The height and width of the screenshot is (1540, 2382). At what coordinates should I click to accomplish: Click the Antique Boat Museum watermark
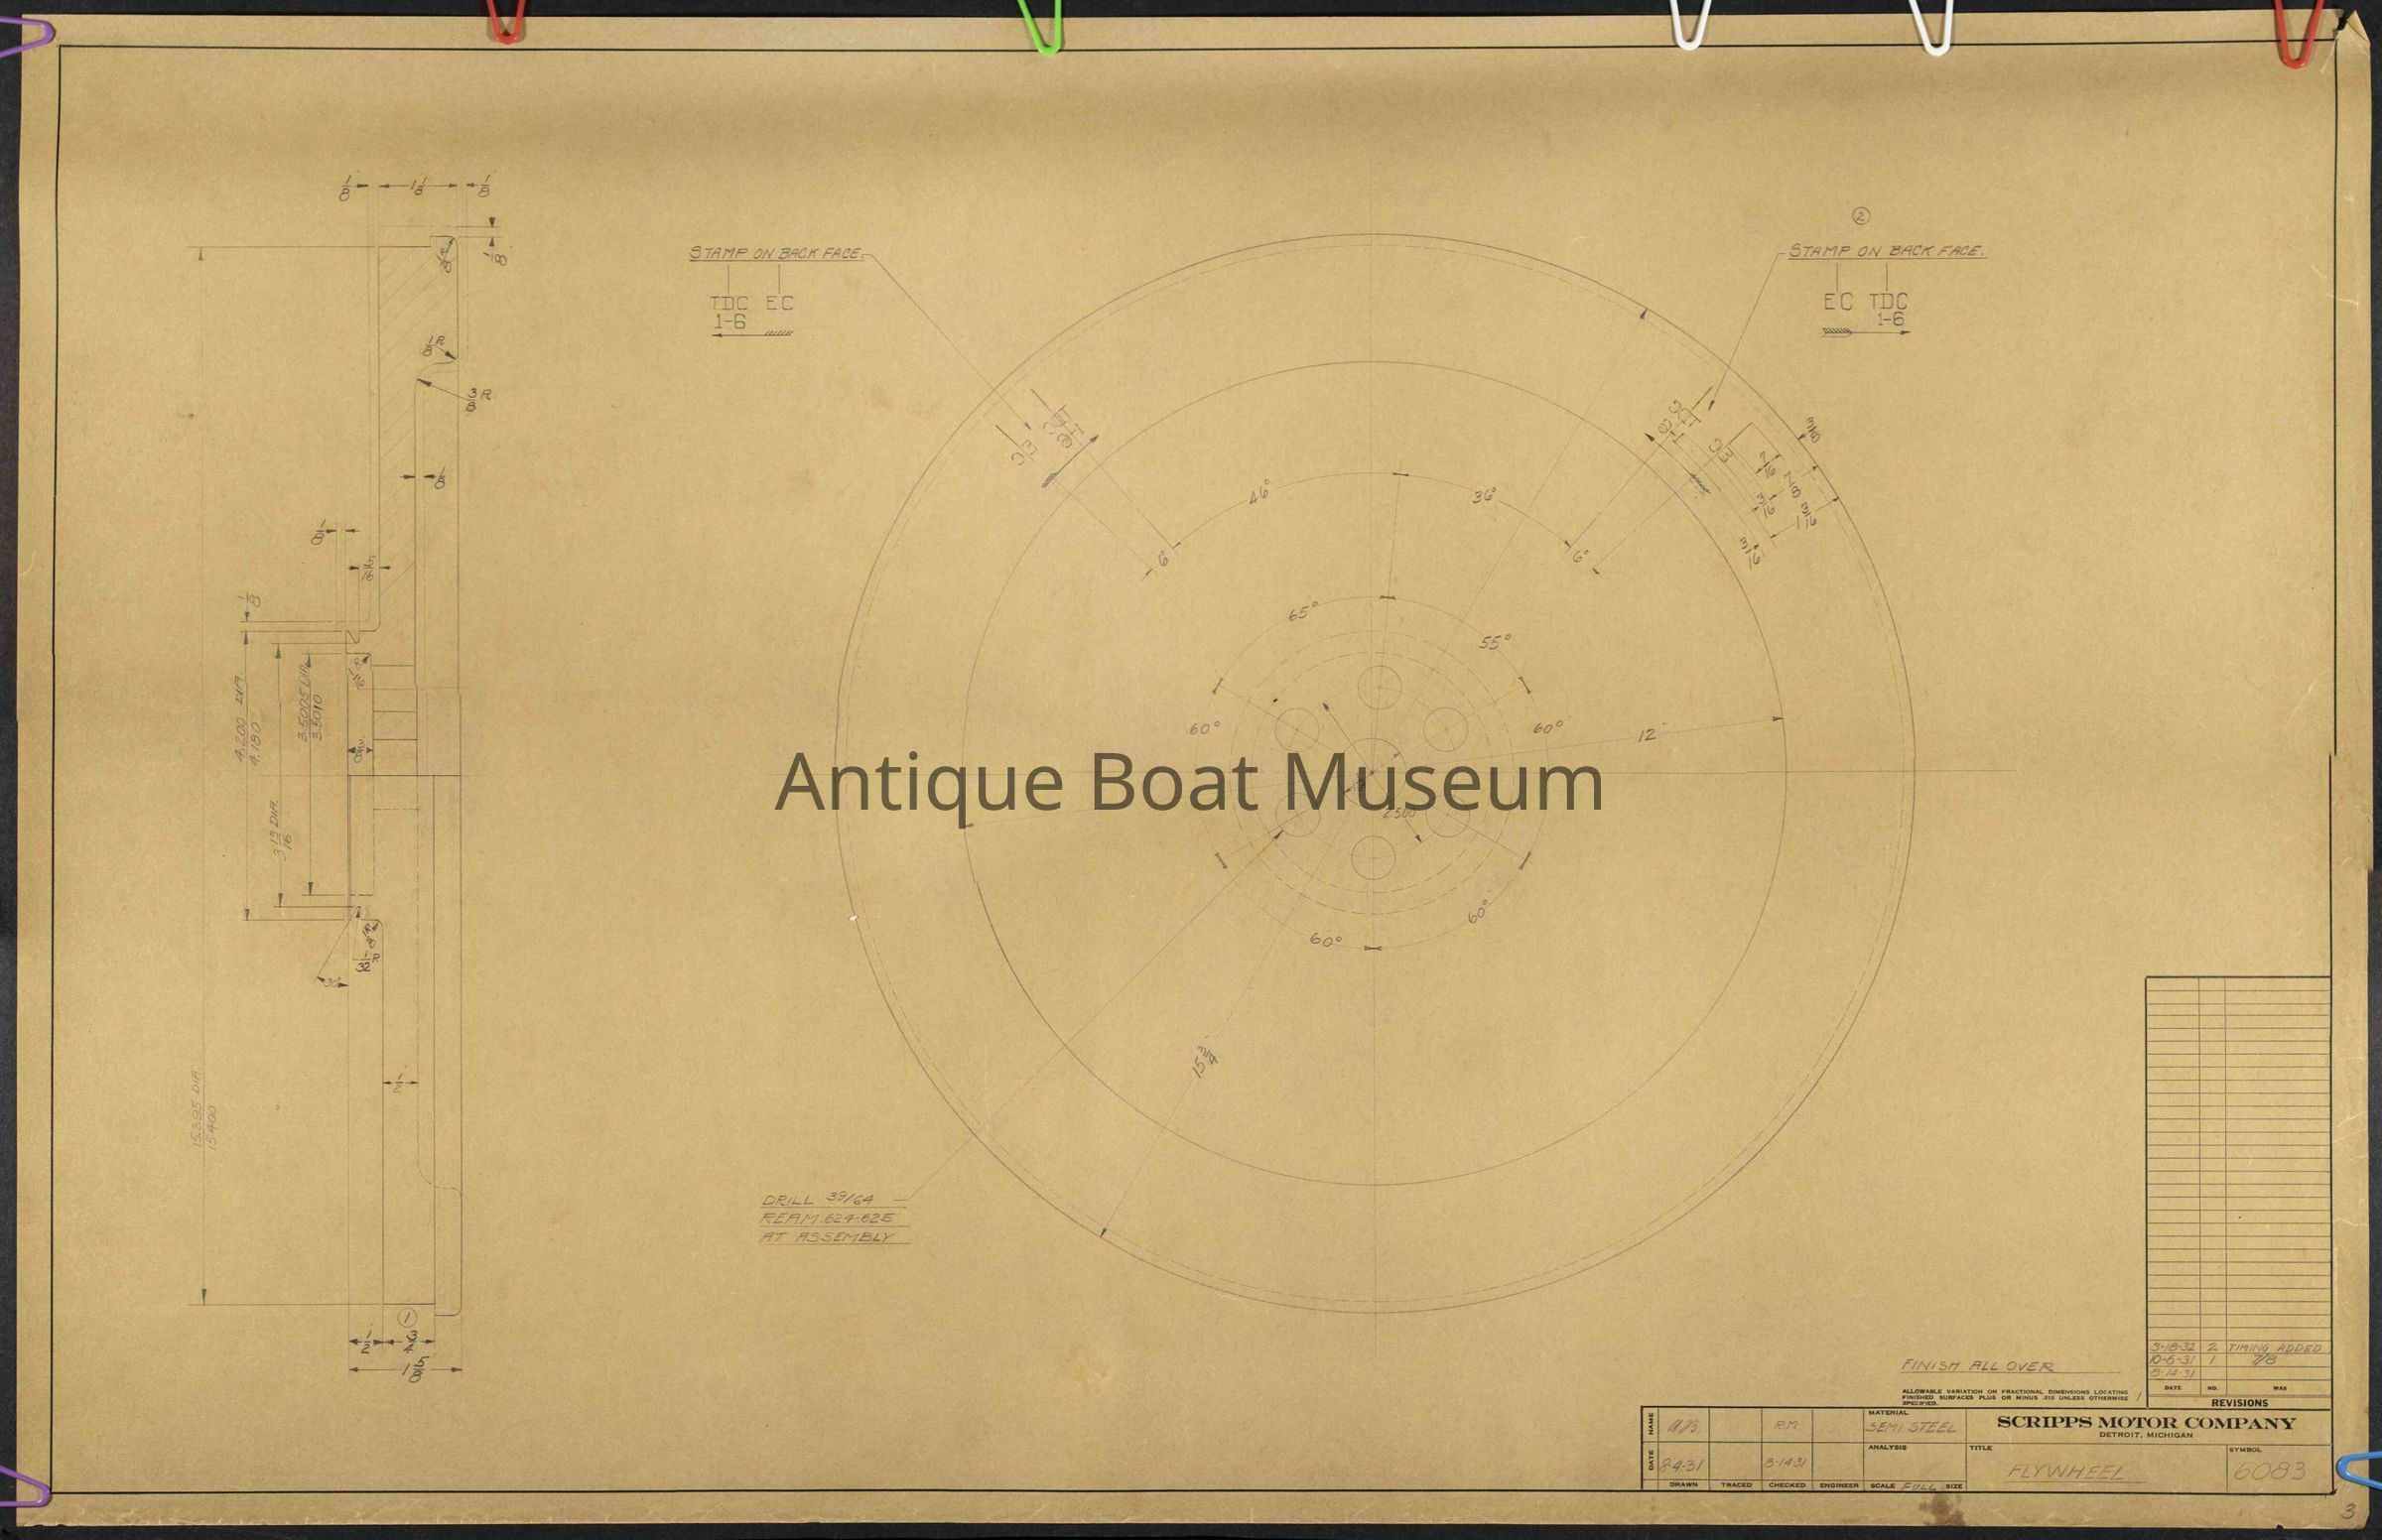[x=1189, y=782]
